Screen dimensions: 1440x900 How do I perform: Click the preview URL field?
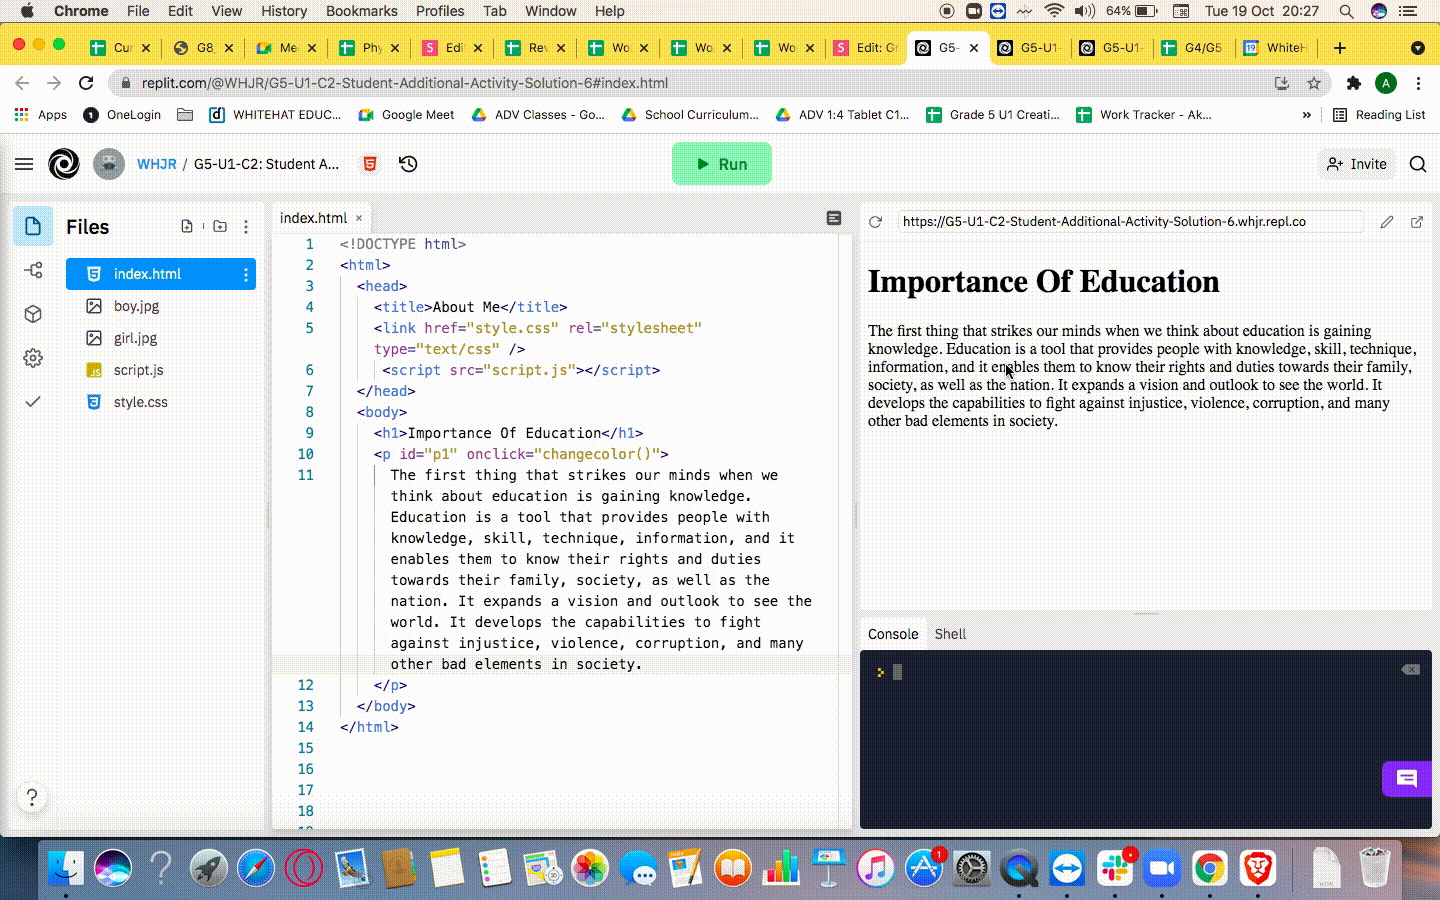tap(1130, 222)
